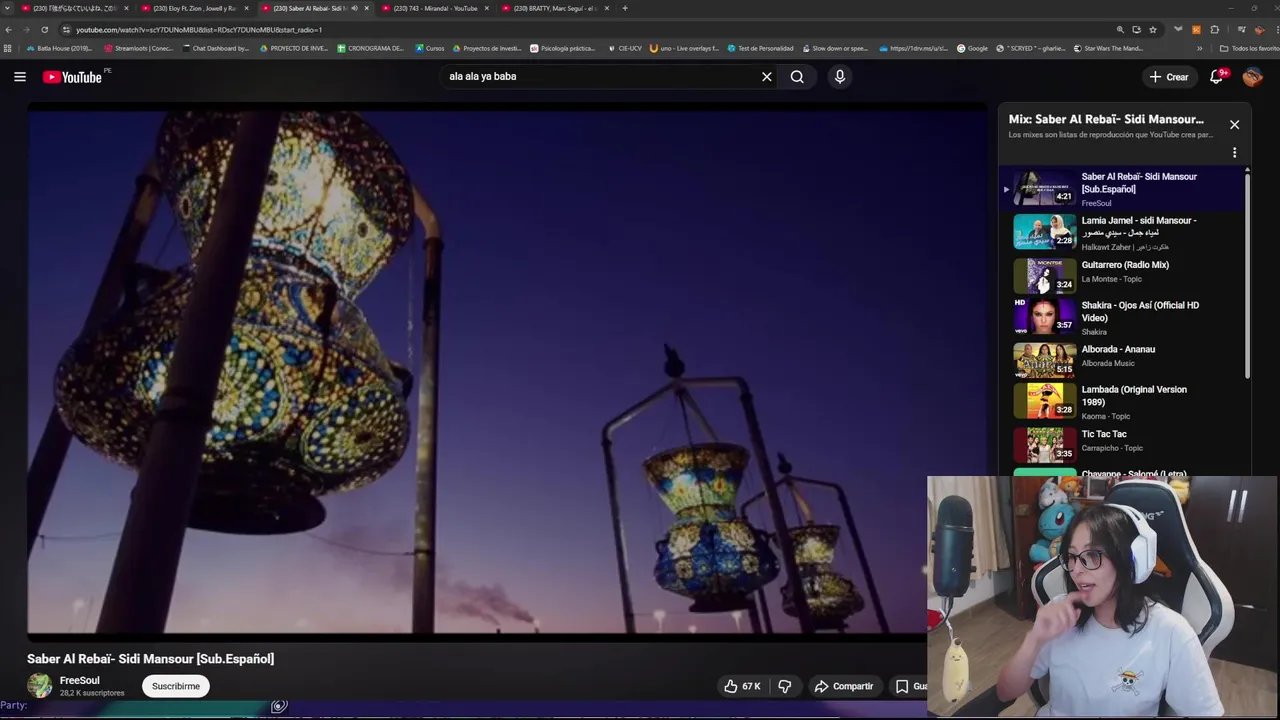1280x720 pixels.
Task: Open Chat Dashboard bookmark
Action: (216, 48)
